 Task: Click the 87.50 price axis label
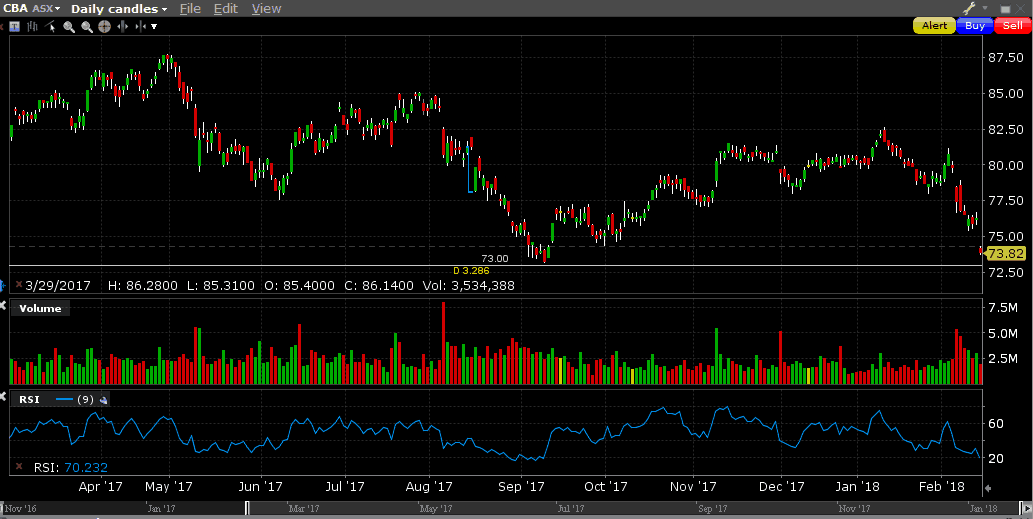click(x=1005, y=58)
